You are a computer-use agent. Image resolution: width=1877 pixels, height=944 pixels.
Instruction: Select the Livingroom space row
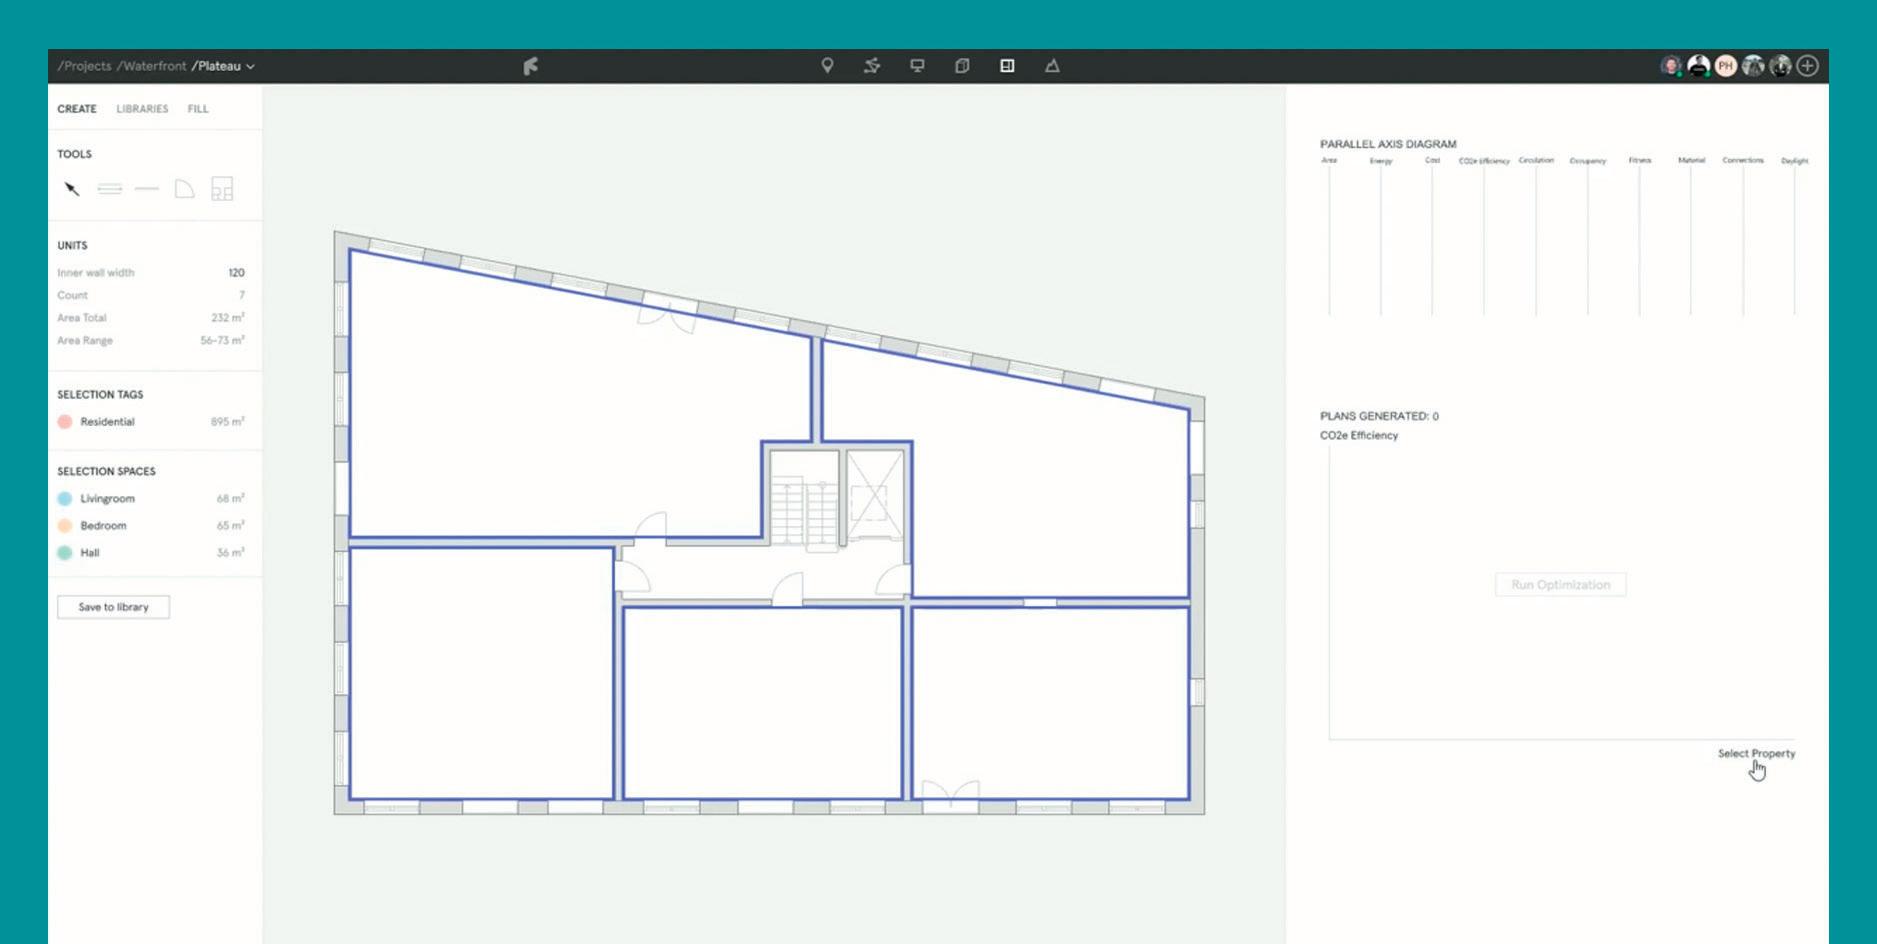tap(151, 498)
